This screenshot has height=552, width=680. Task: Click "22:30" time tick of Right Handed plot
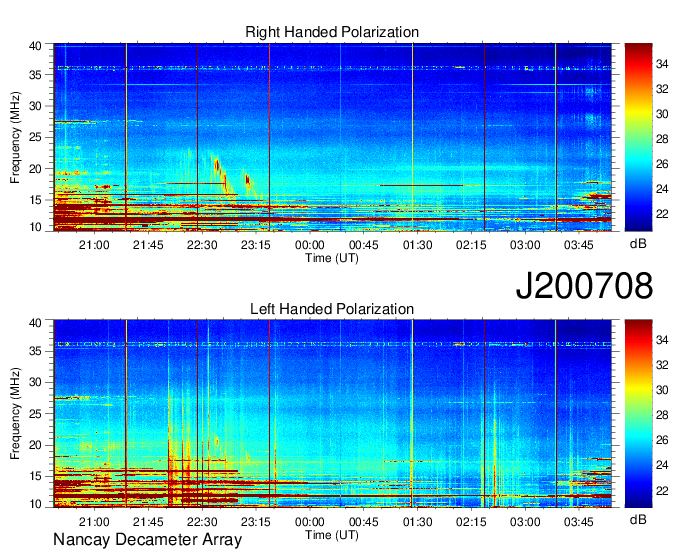pos(202,245)
